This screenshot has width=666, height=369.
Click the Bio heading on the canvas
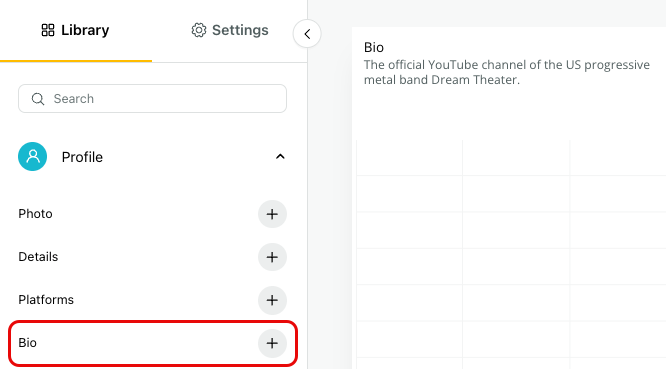[374, 47]
